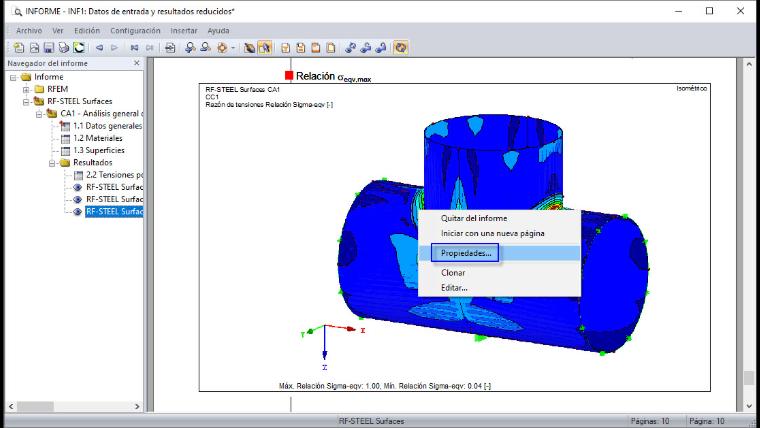Open the Ayuda menu
This screenshot has width=760, height=428.
[x=218, y=31]
